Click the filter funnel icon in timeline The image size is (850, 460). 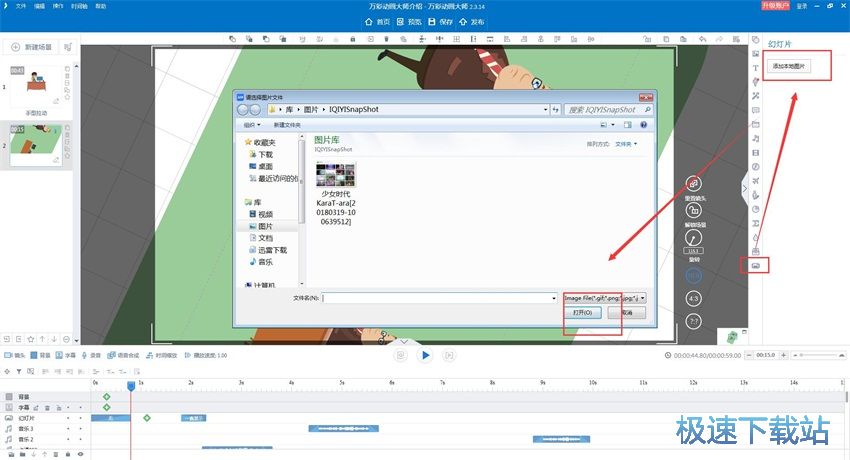click(x=18, y=372)
